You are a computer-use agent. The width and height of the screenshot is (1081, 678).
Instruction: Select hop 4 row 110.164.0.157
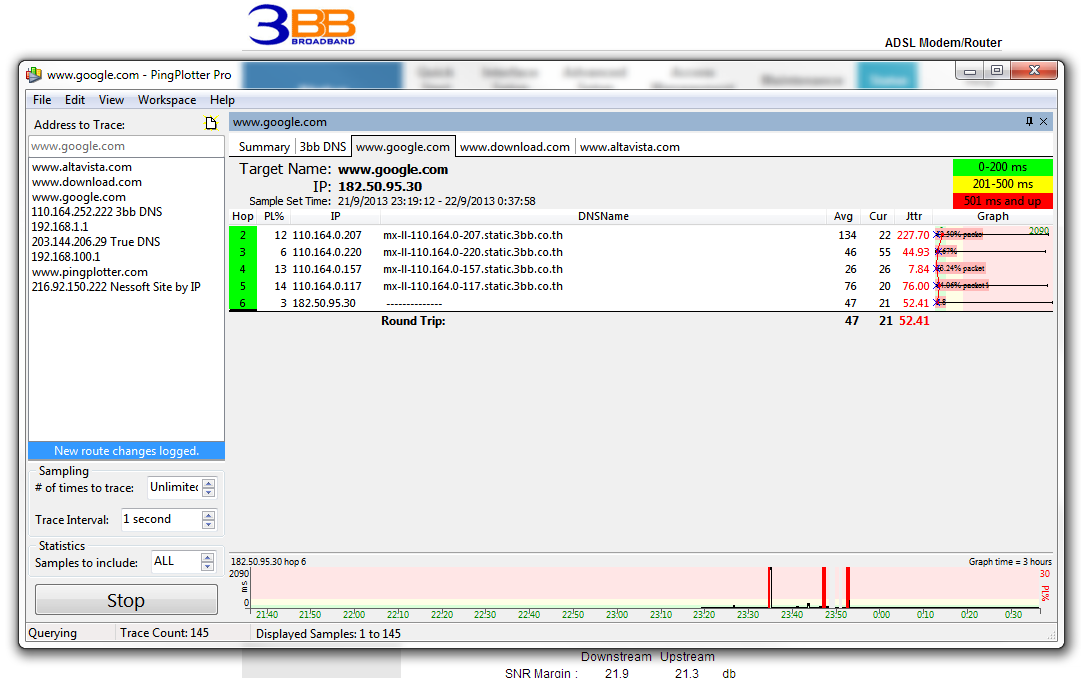pos(641,269)
